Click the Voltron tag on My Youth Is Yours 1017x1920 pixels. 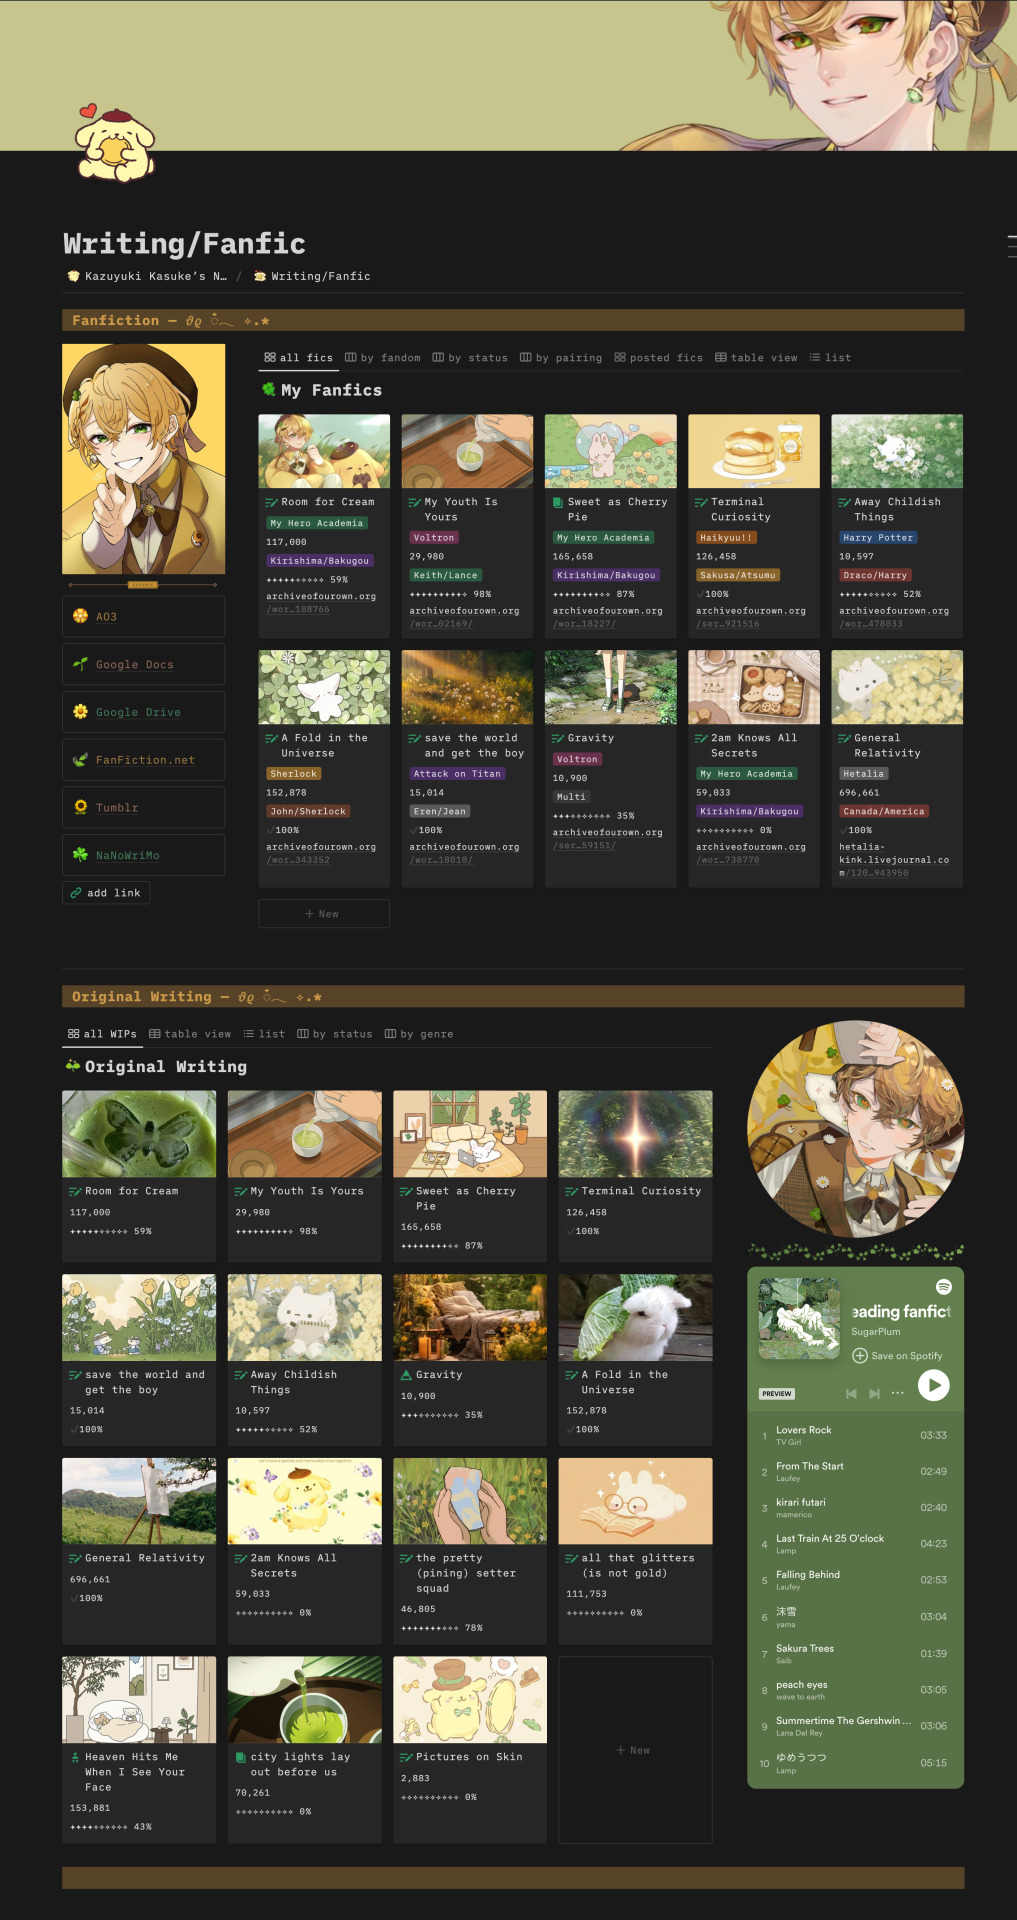[x=434, y=538]
